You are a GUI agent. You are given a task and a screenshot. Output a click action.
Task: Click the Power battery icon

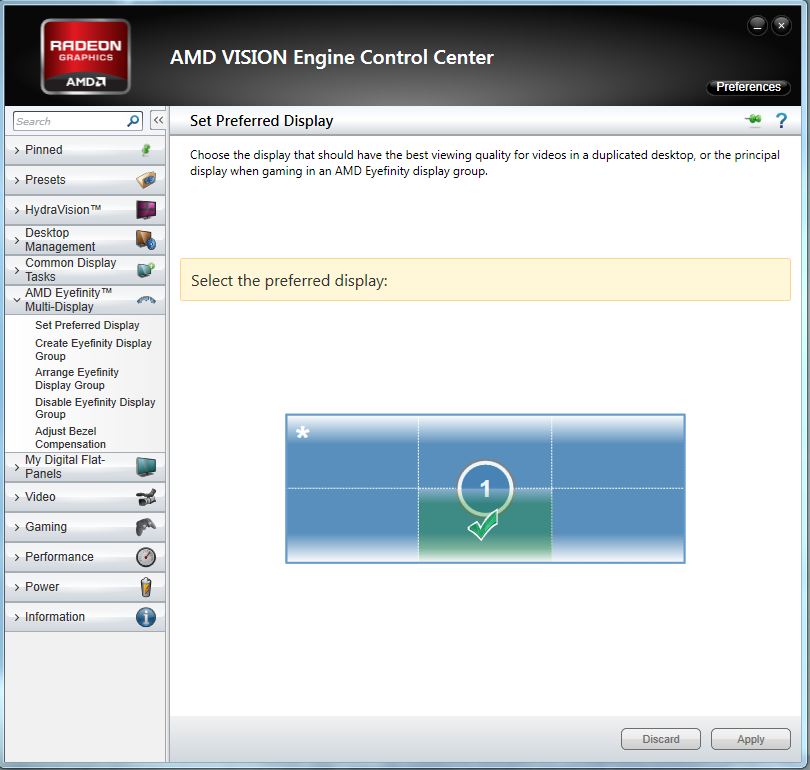(x=146, y=587)
